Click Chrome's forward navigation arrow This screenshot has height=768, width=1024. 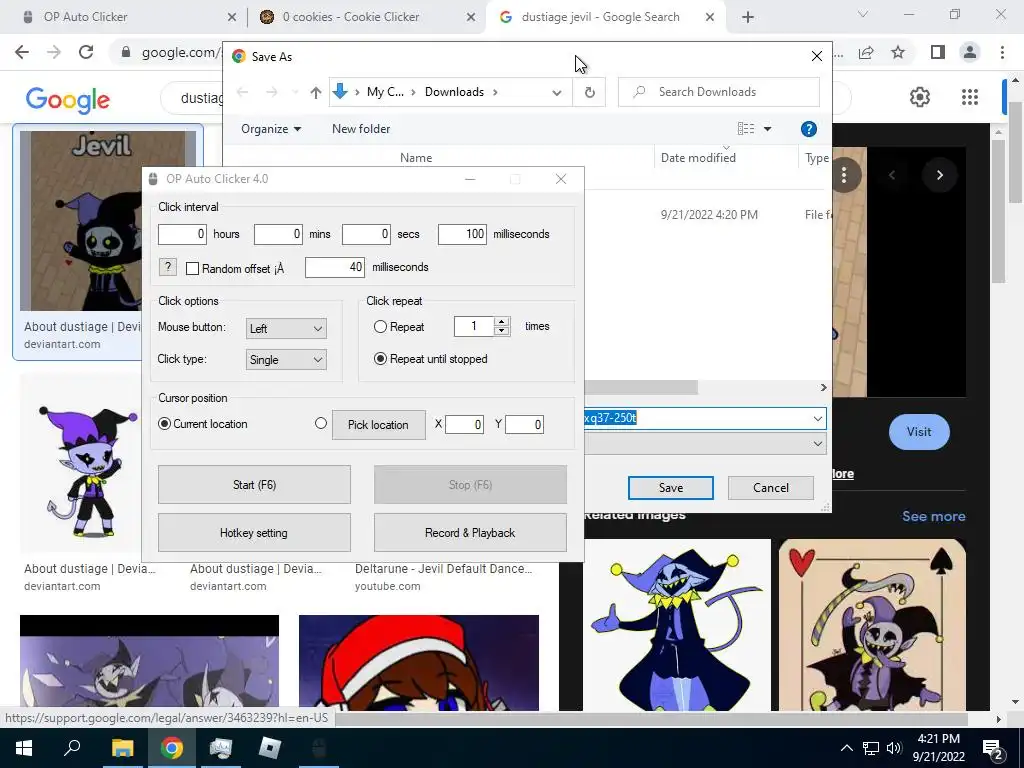54,52
